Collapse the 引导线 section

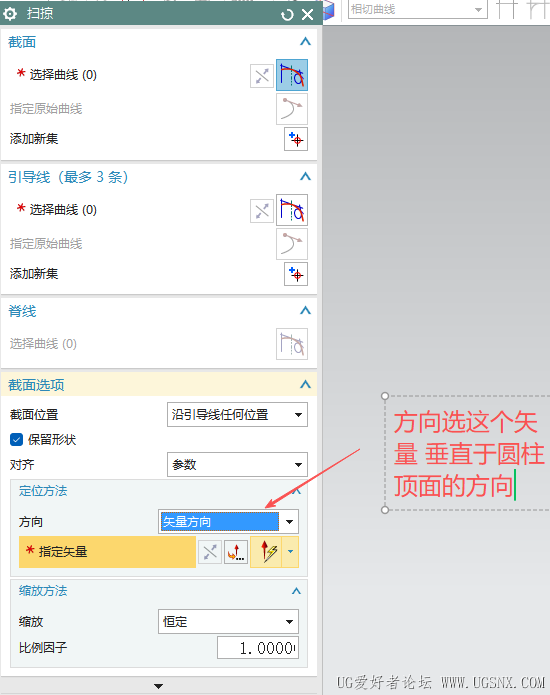[x=305, y=176]
